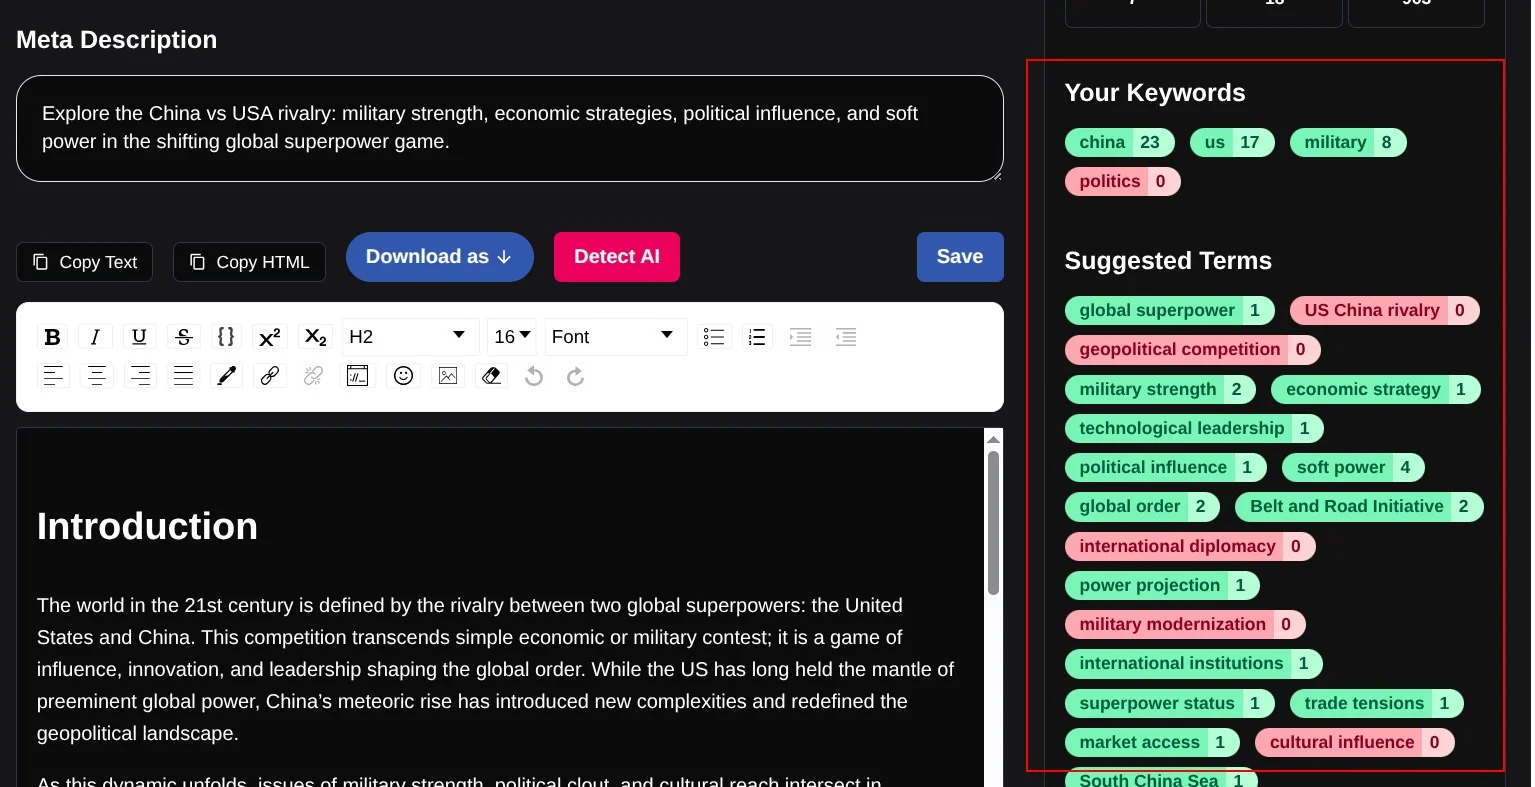Apply italic formatting
Viewport: 1535px width, 787px height.
pos(95,337)
